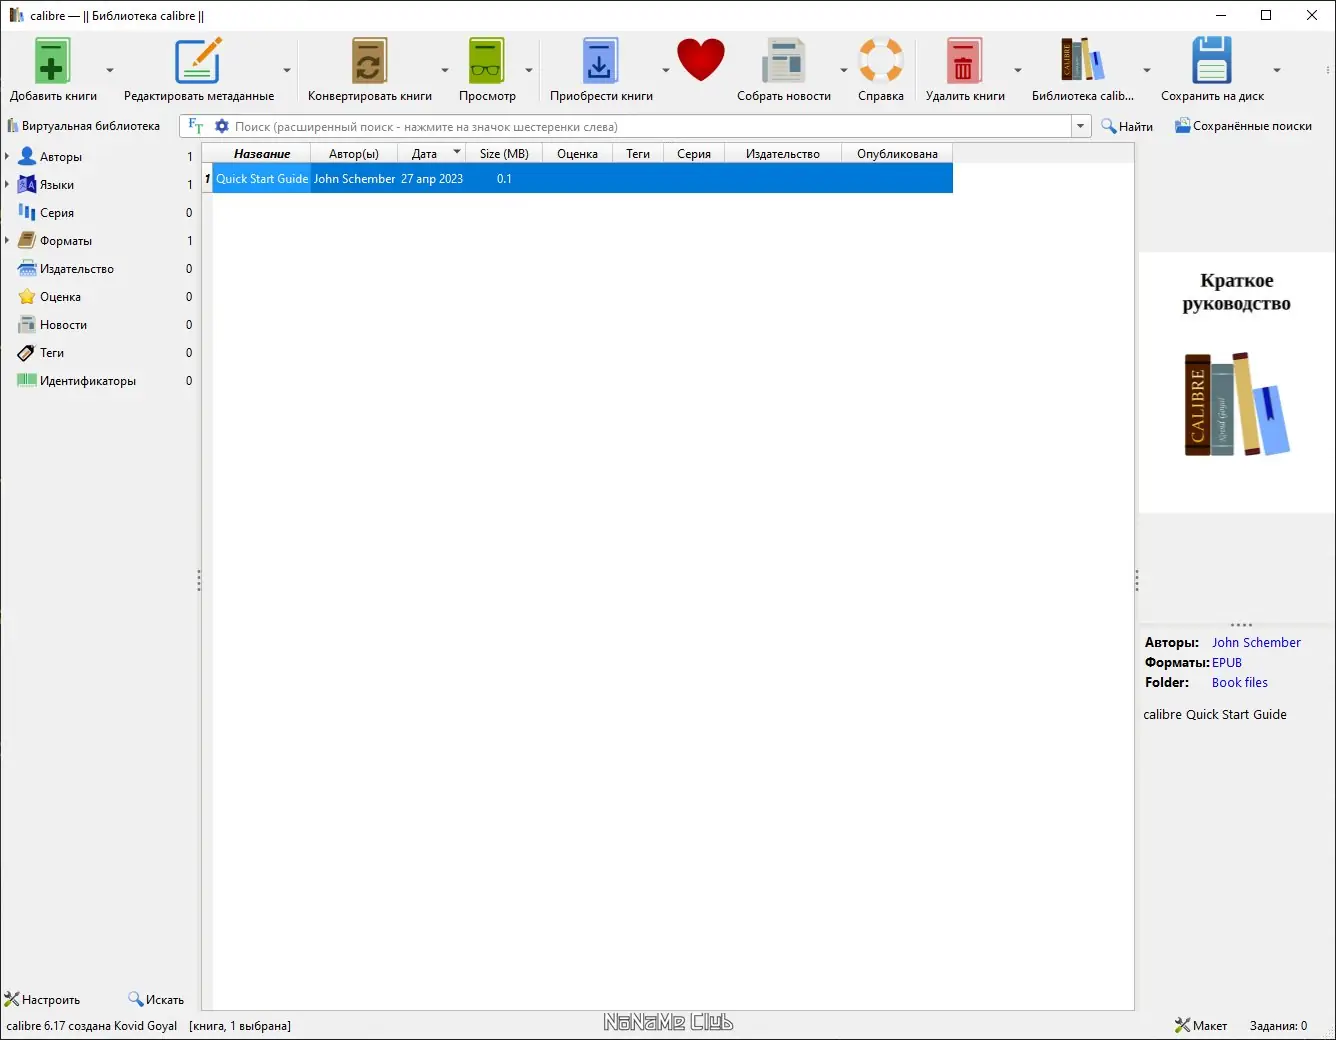Open dropdown arrow beside Редактировать метаданные
This screenshot has width=1336, height=1040.
click(x=287, y=70)
